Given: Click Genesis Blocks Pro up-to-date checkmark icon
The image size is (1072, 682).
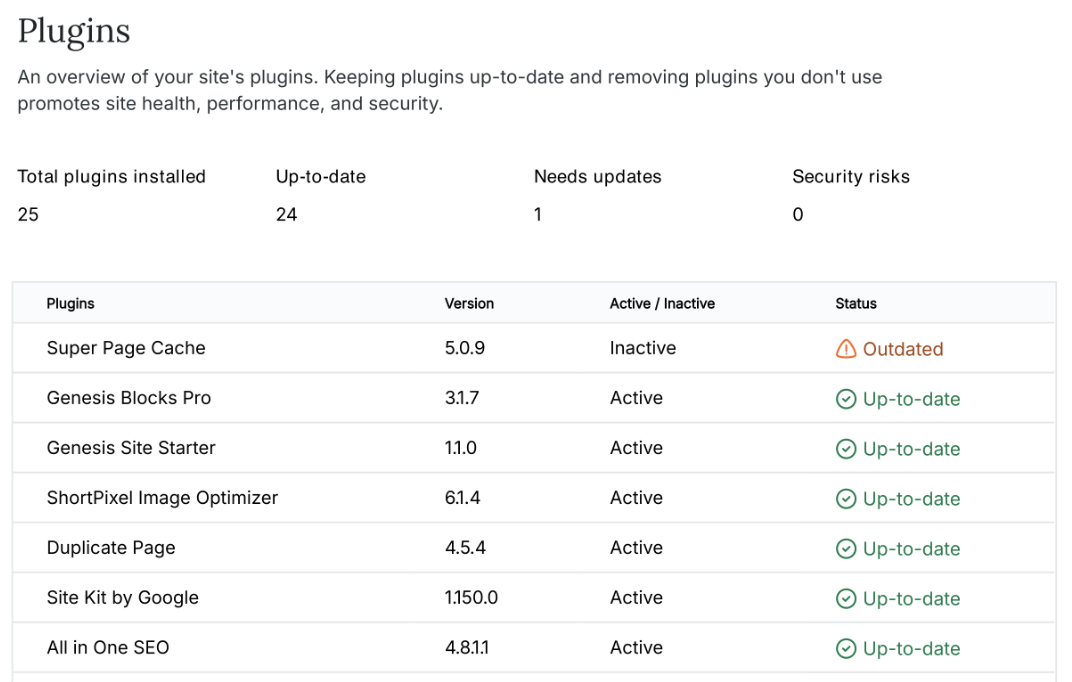Looking at the screenshot, I should [846, 399].
